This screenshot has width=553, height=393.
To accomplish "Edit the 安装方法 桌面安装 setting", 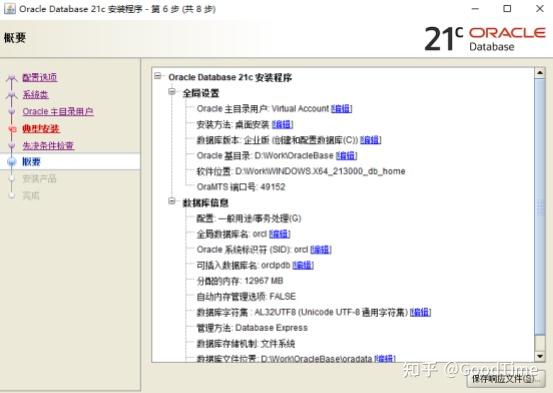I will 282,124.
